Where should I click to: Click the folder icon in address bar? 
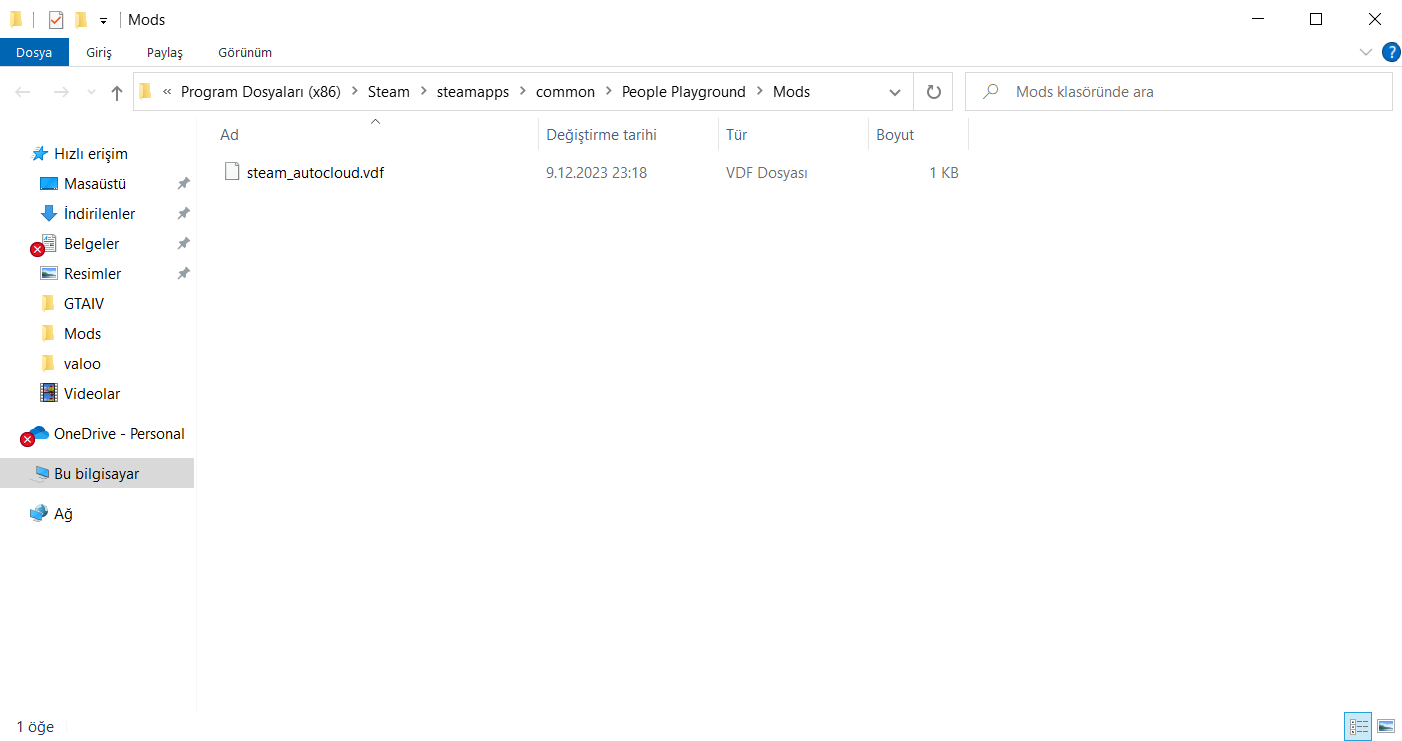146,92
